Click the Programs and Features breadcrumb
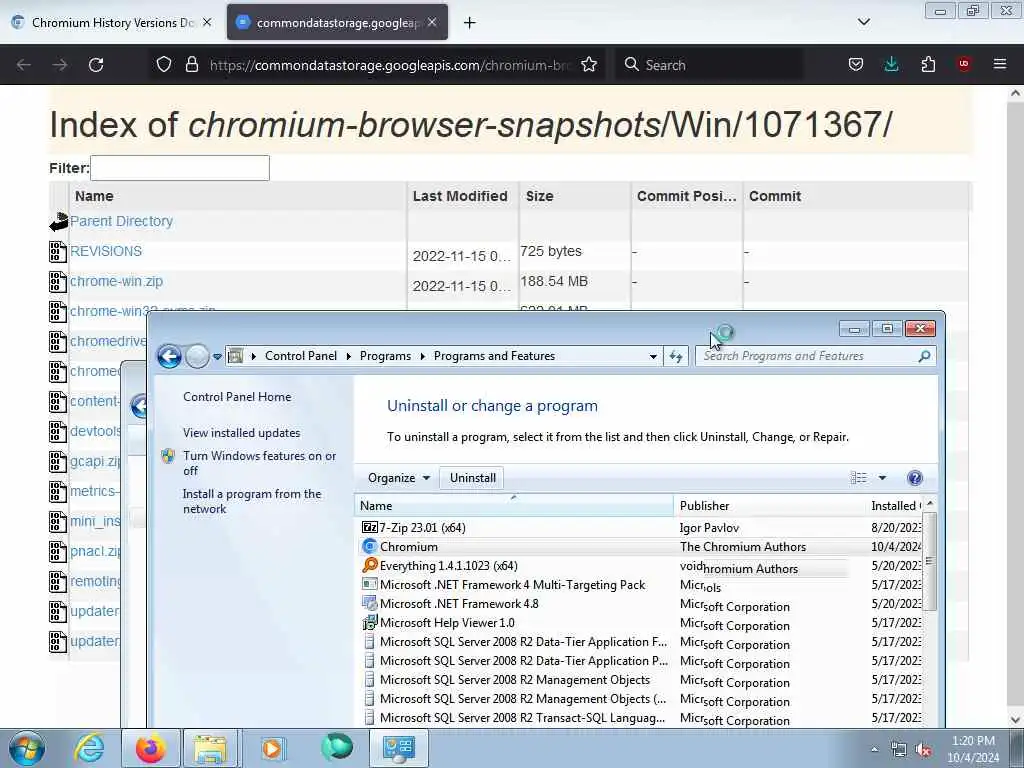This screenshot has width=1024, height=768. pyautogui.click(x=494, y=356)
